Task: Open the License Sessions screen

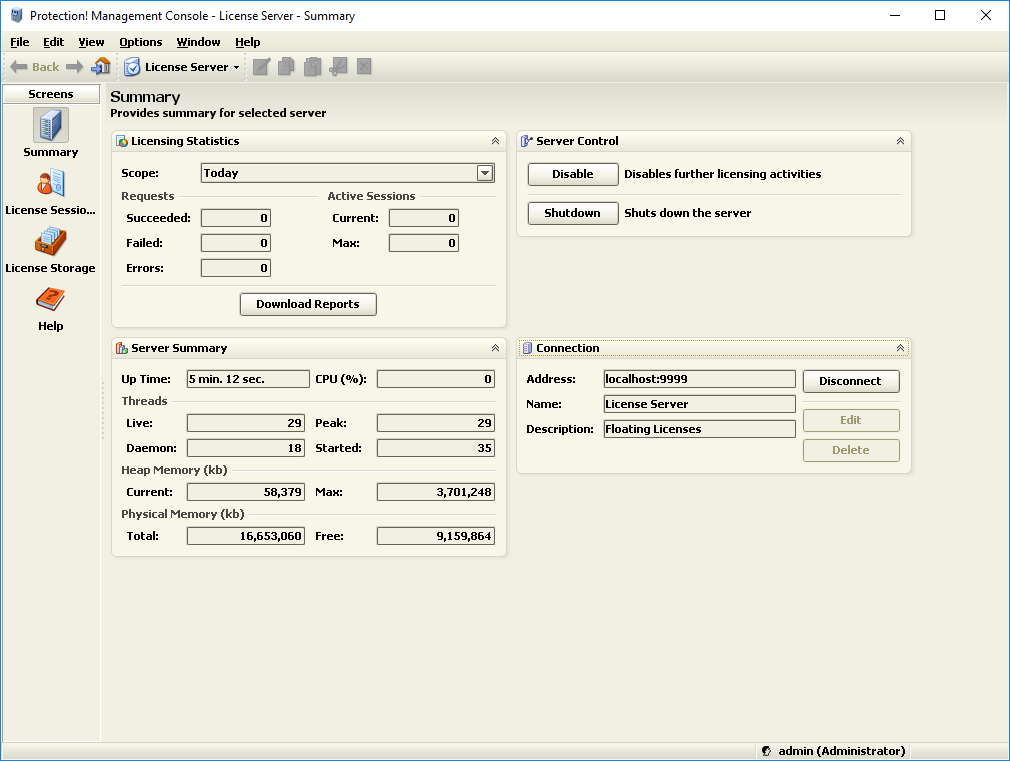Action: click(x=50, y=190)
